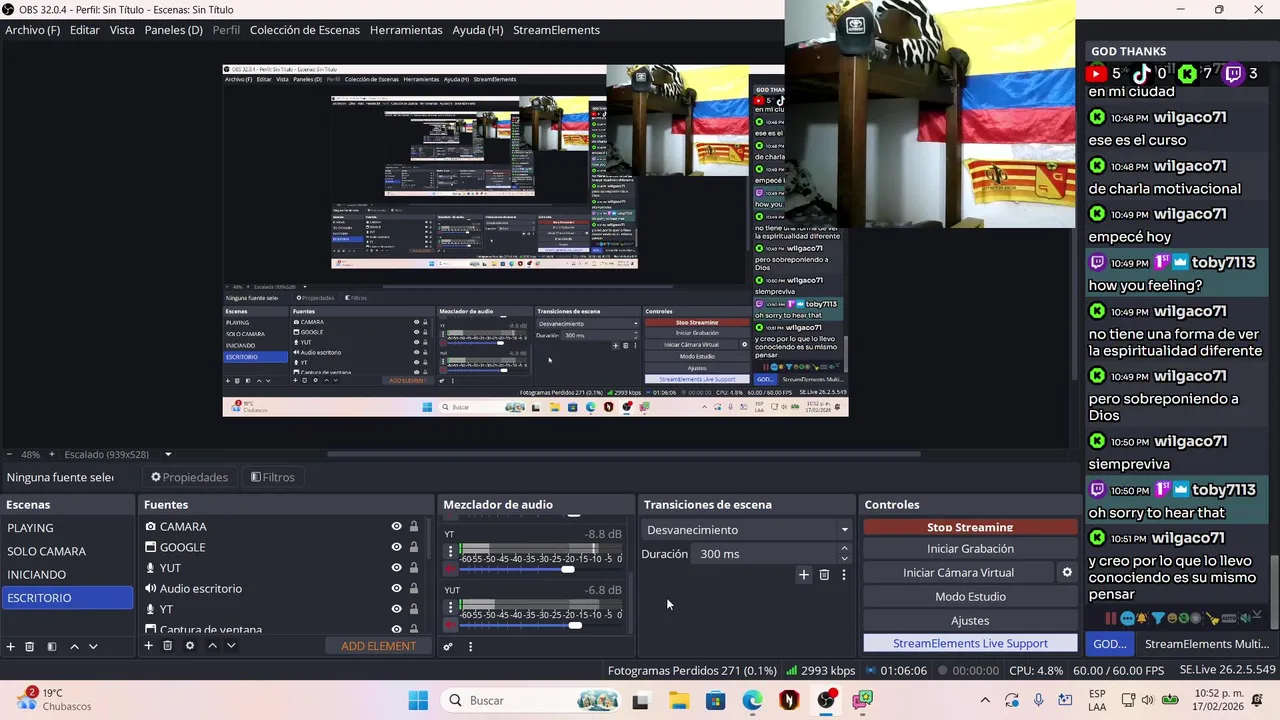Open Vista menu

pos(122,30)
